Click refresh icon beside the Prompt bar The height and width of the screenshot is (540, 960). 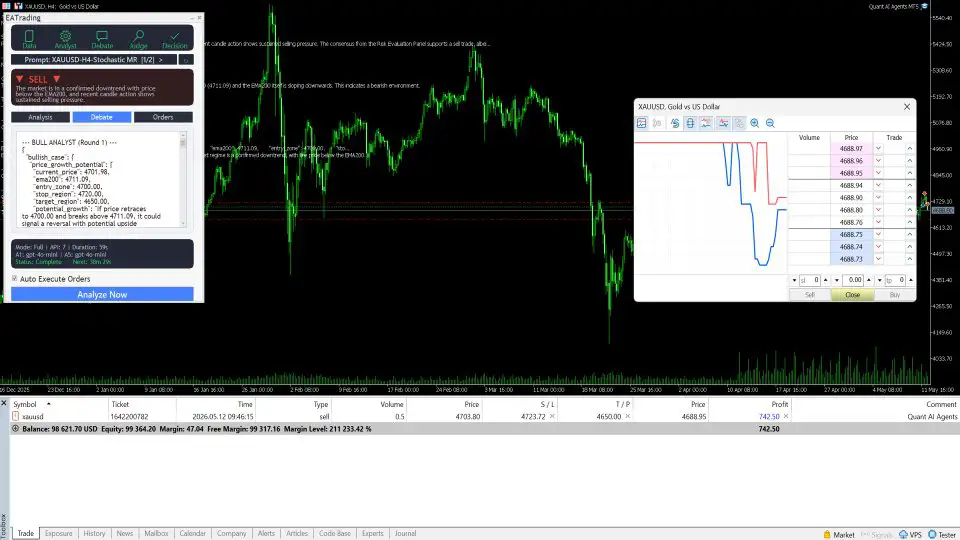pyautogui.click(x=186, y=60)
